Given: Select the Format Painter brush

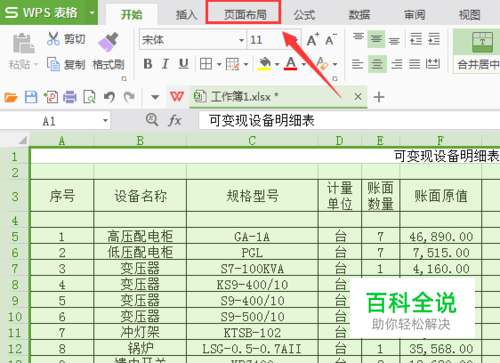Looking at the screenshot, I should coord(108,42).
